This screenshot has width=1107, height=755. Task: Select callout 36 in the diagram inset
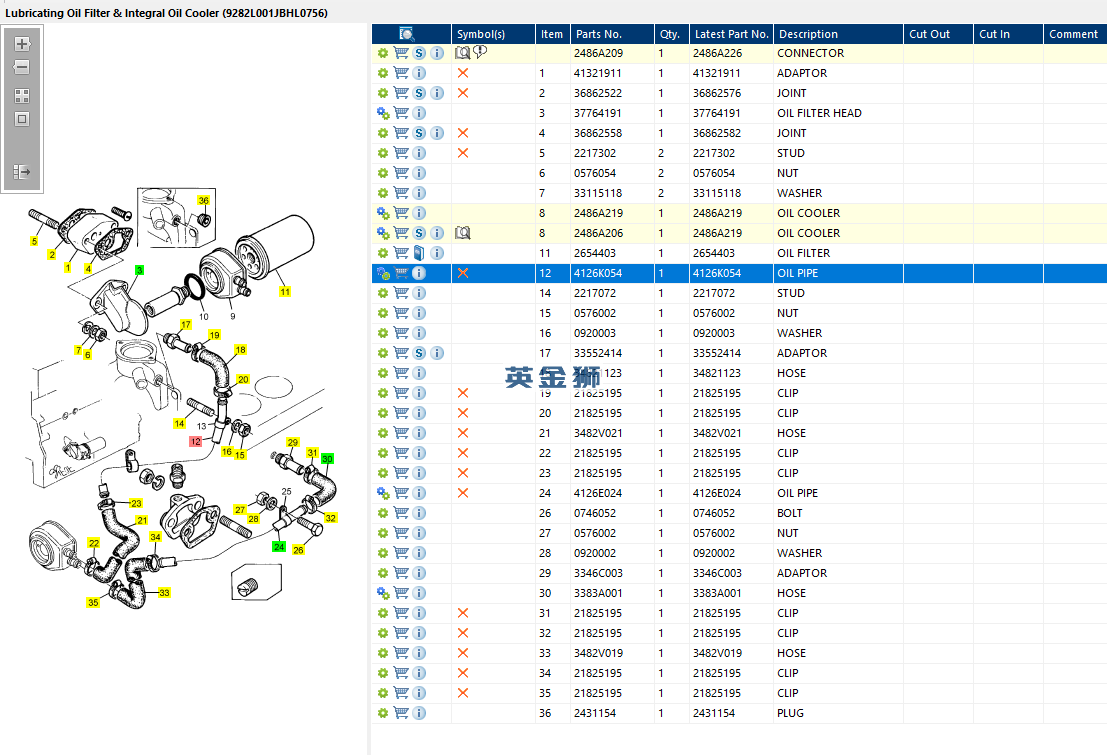click(203, 201)
